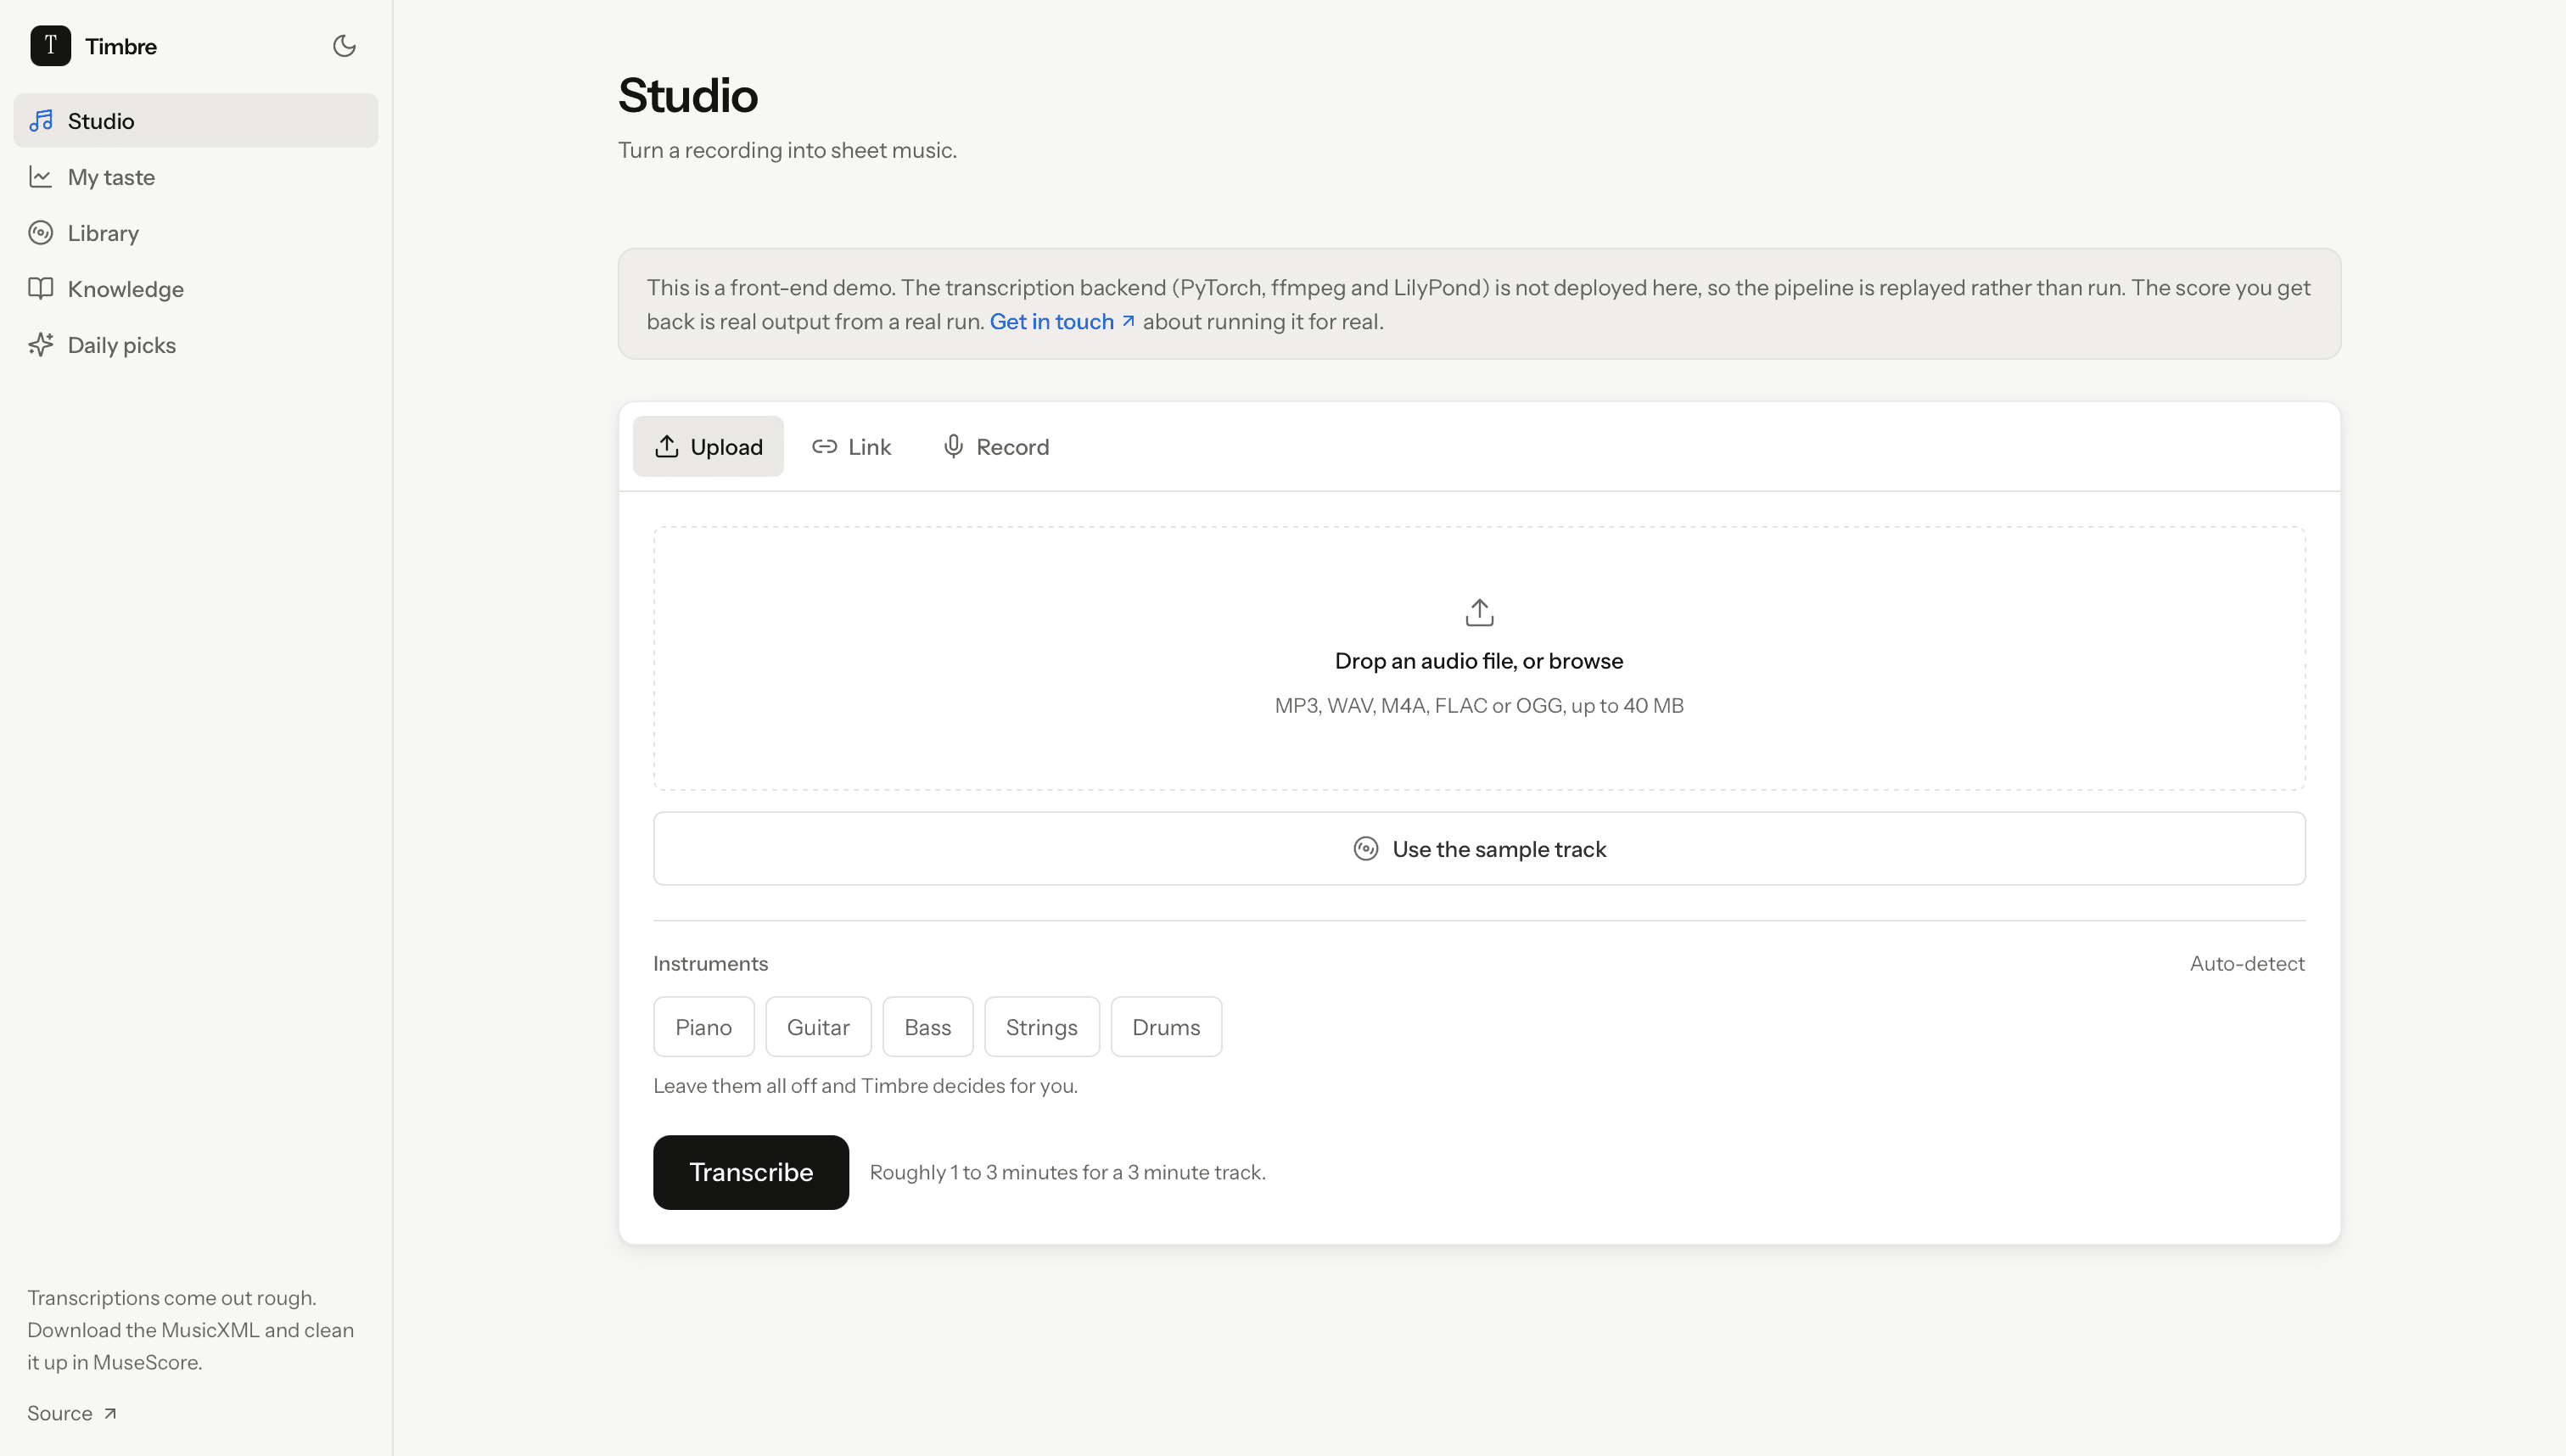The height and width of the screenshot is (1456, 2566).
Task: Switch to the Upload tab
Action: click(x=708, y=447)
